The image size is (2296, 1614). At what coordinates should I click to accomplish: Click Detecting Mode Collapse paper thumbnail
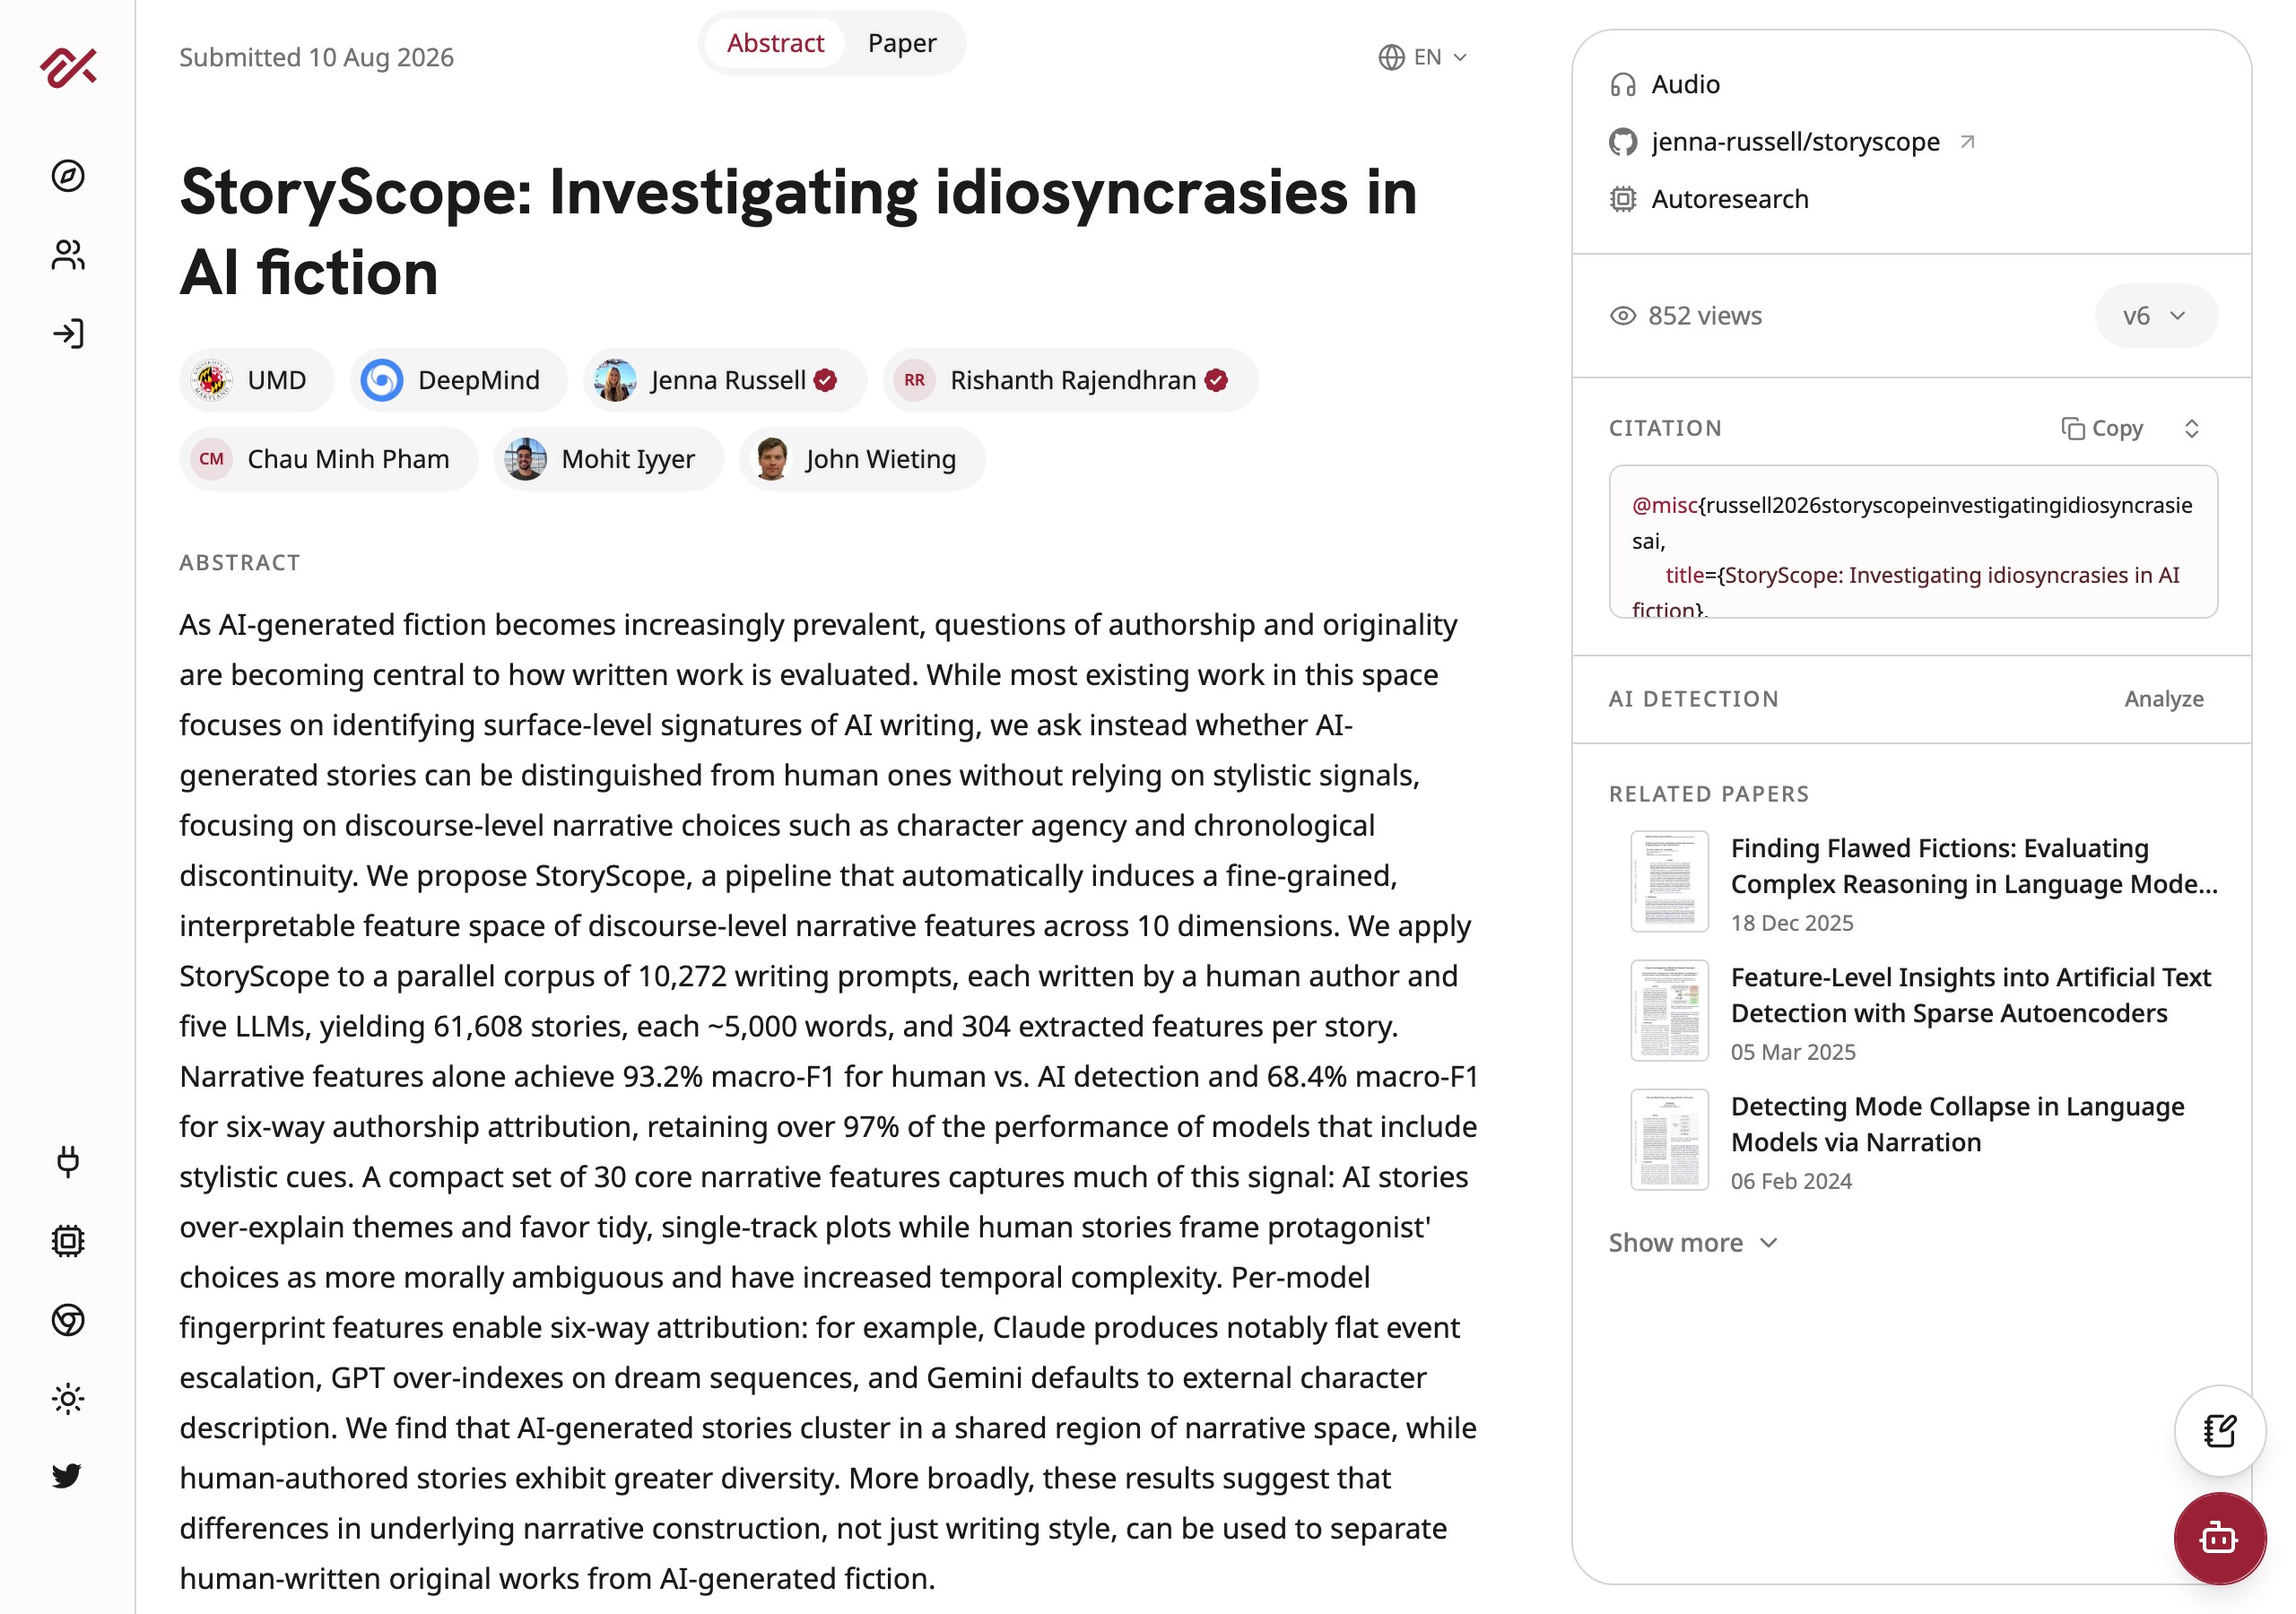[x=1669, y=1139]
